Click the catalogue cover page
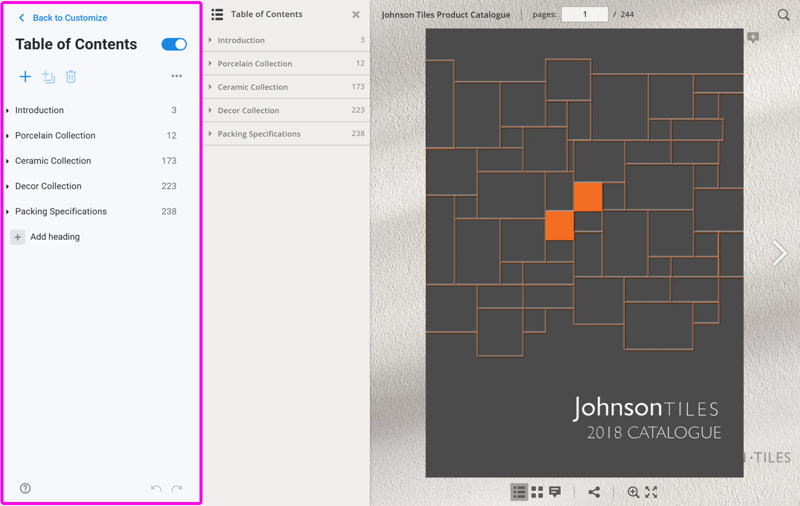This screenshot has width=800, height=506. click(585, 253)
